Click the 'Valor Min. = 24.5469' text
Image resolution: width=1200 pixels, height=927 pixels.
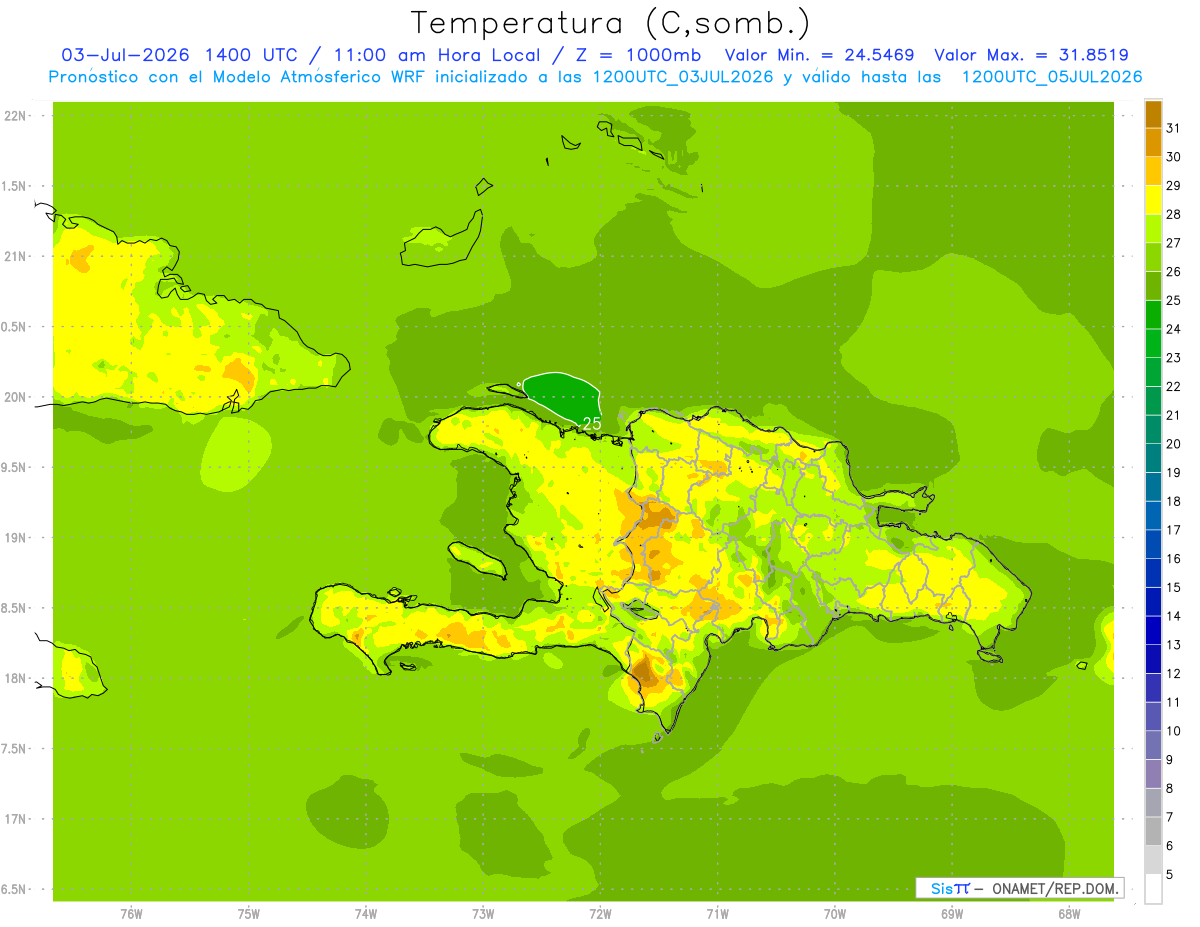point(819,55)
